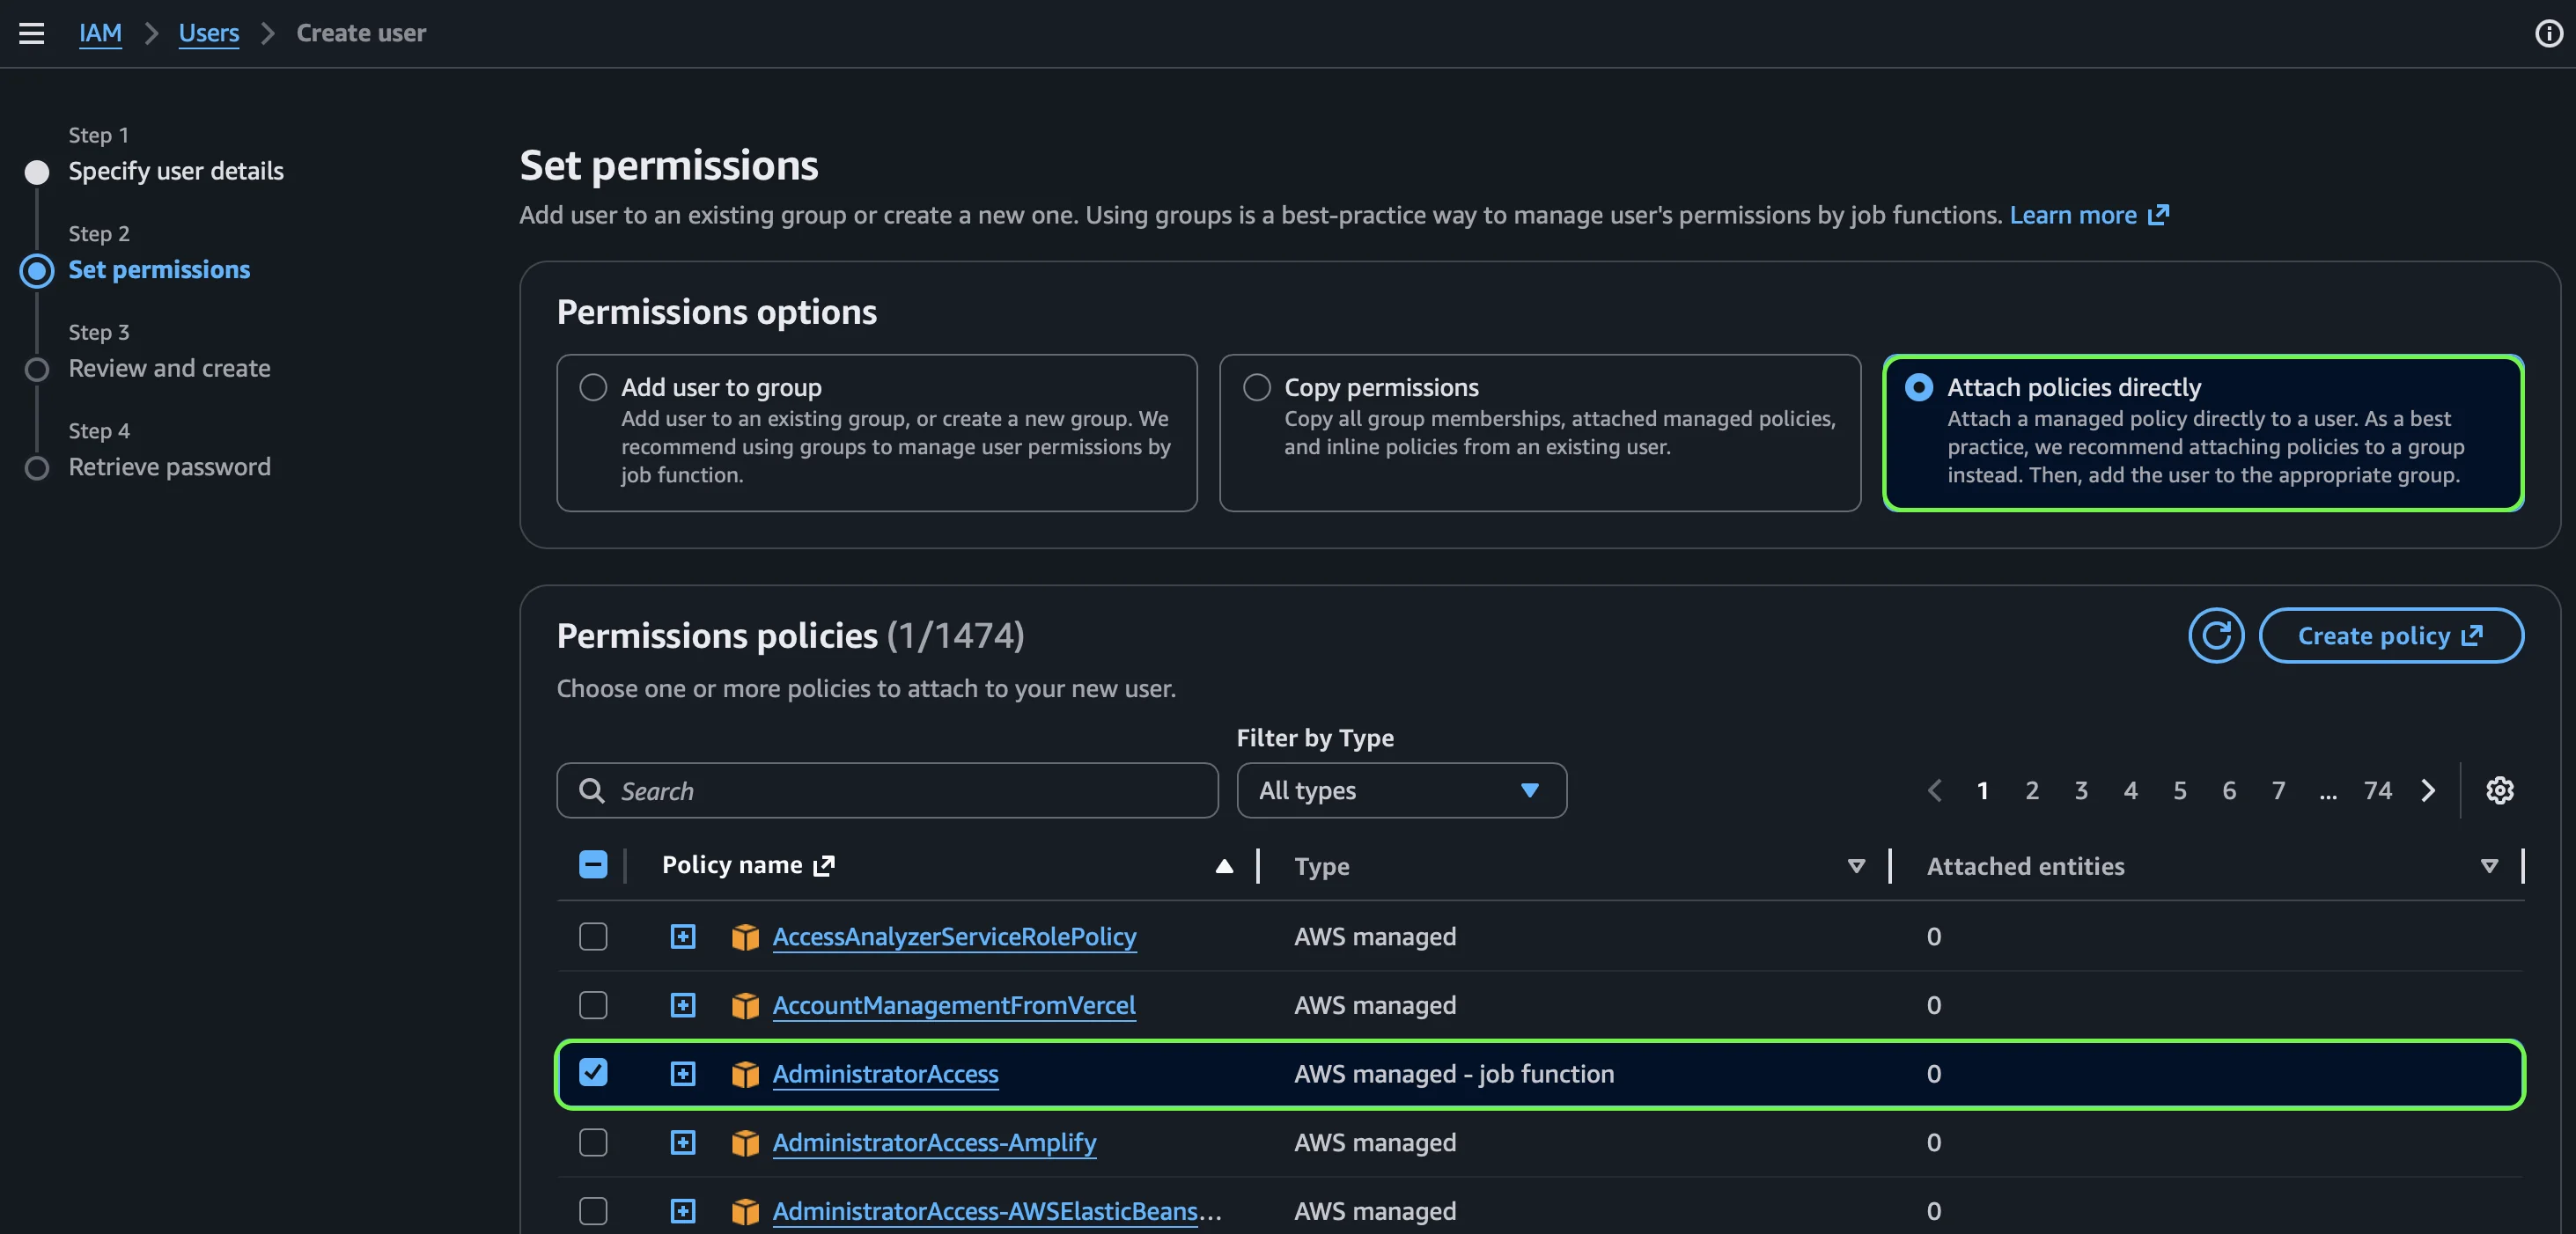This screenshot has height=1234, width=2576.
Task: Click the AWS service cube icon beside AdministratorAccess
Action: [x=745, y=1074]
